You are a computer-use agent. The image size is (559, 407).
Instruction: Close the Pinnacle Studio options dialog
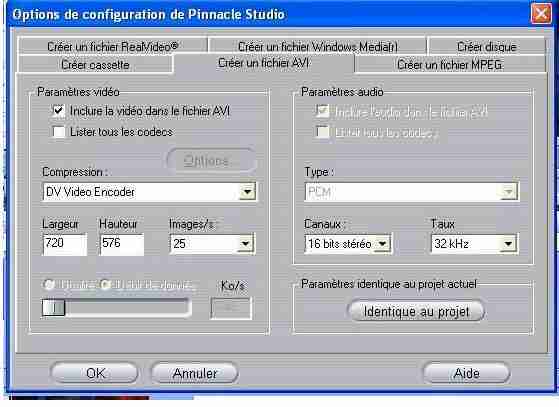pos(541,14)
